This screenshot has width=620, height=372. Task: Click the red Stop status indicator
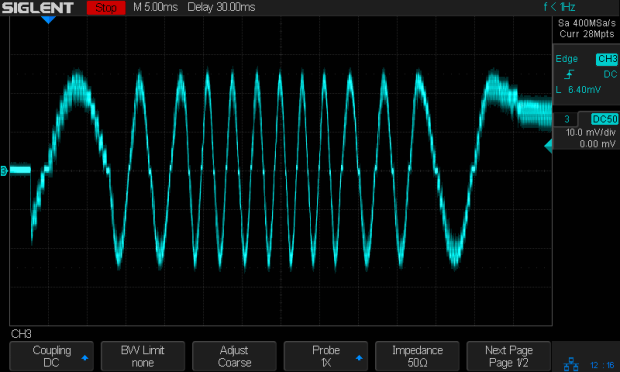[x=106, y=8]
